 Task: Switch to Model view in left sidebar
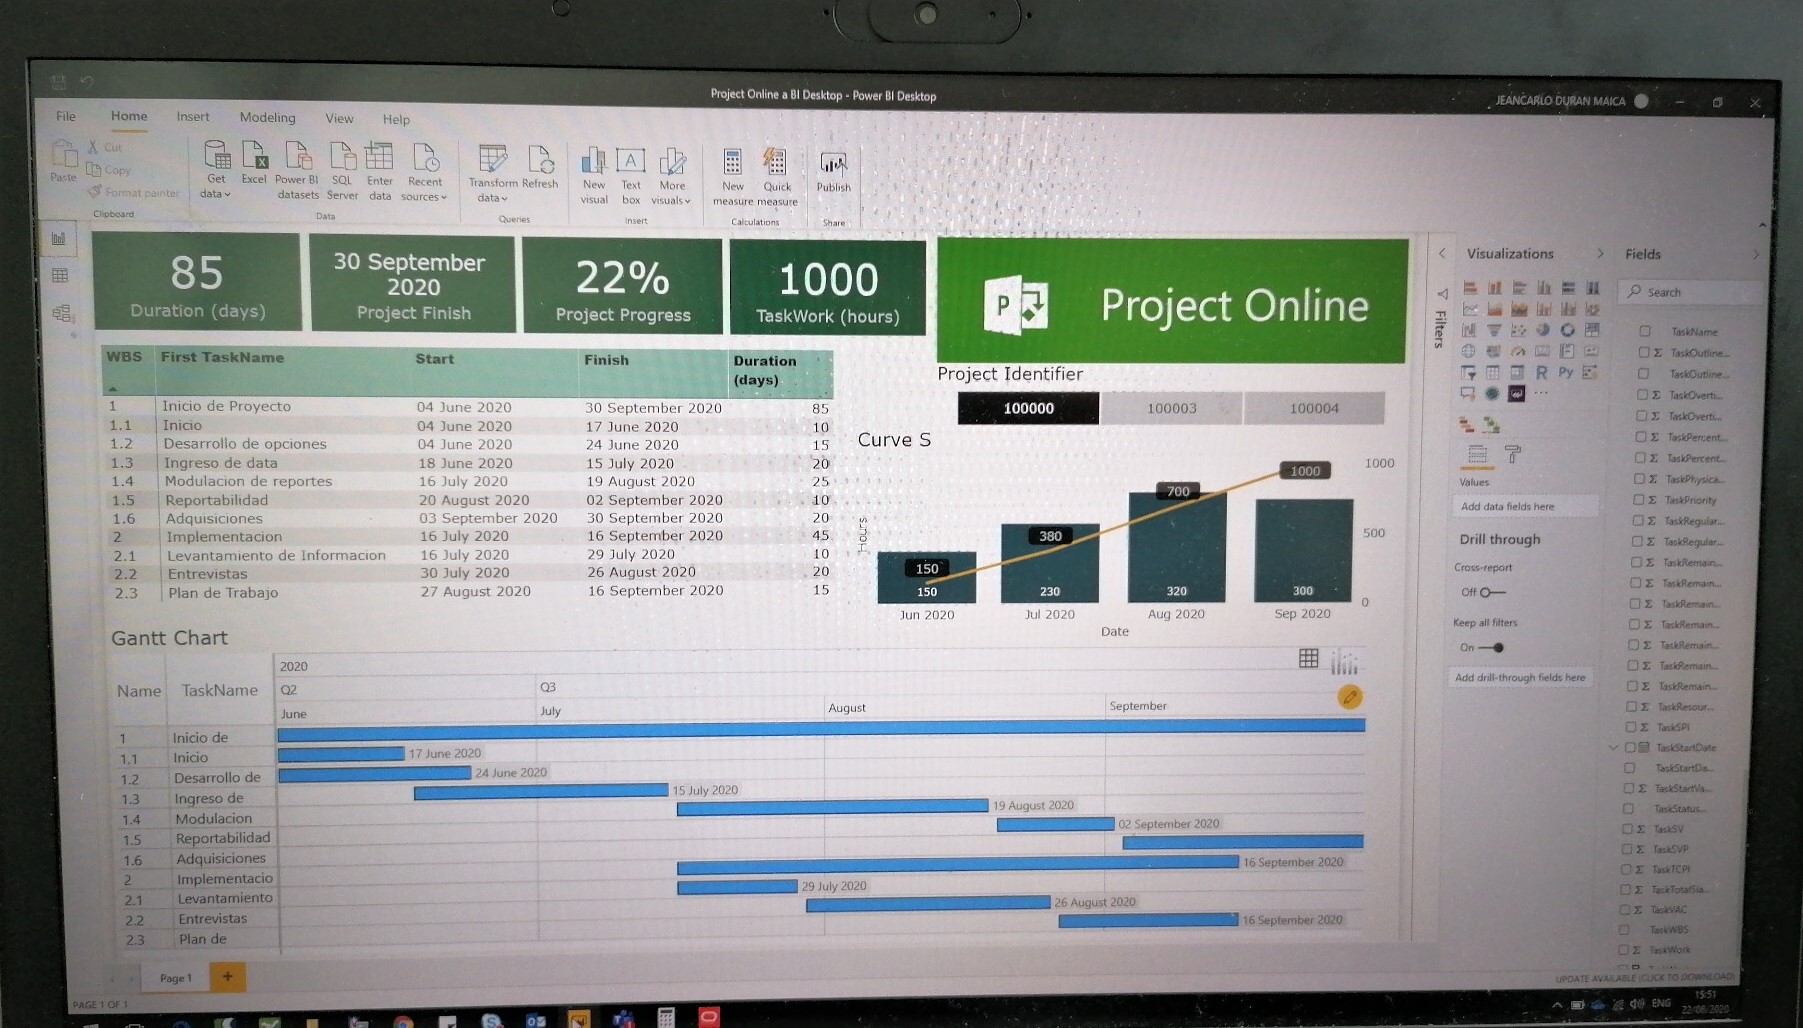click(62, 313)
